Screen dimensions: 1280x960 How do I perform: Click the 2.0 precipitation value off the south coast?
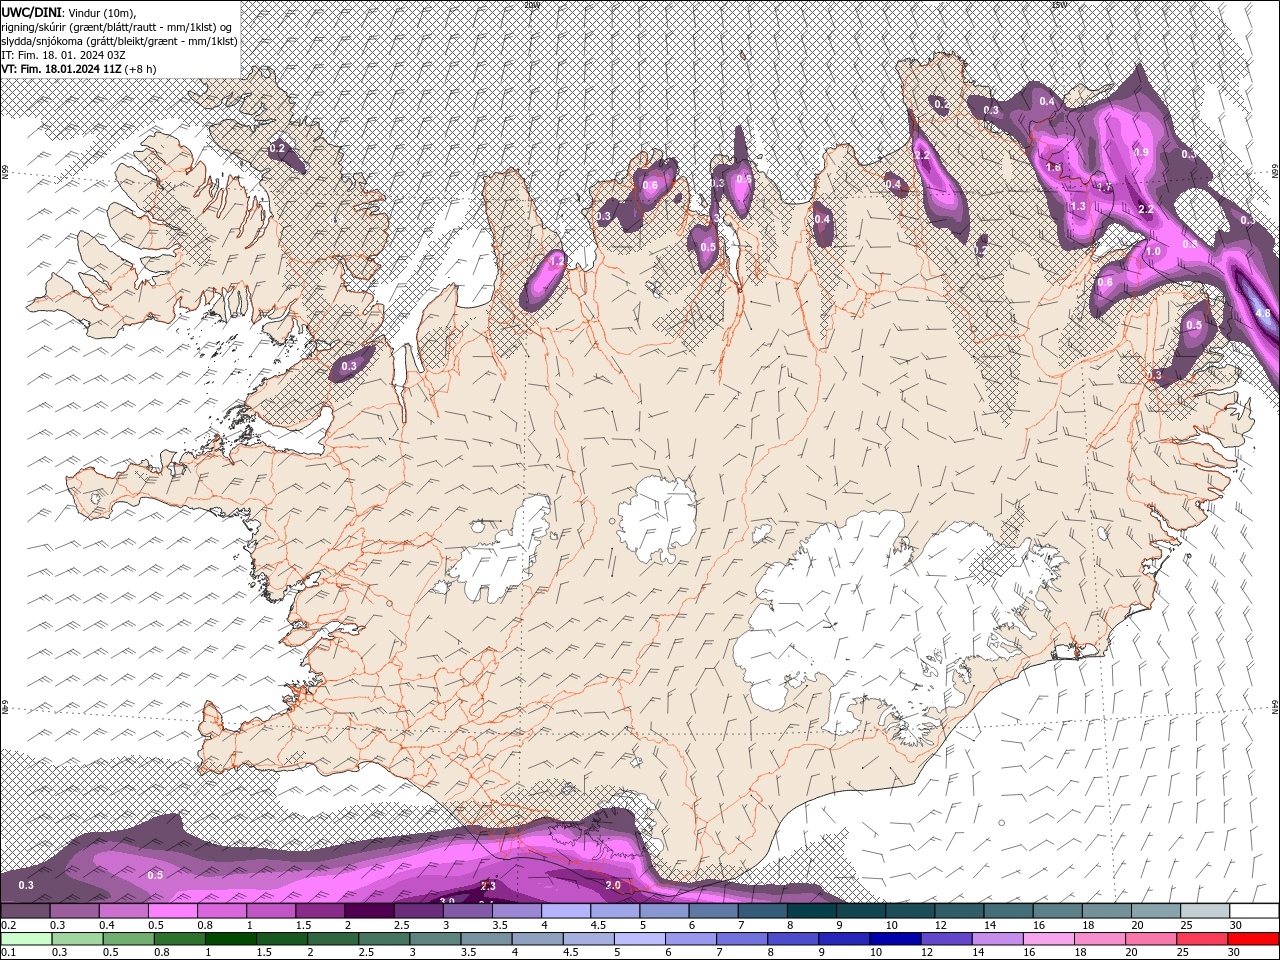(x=613, y=886)
